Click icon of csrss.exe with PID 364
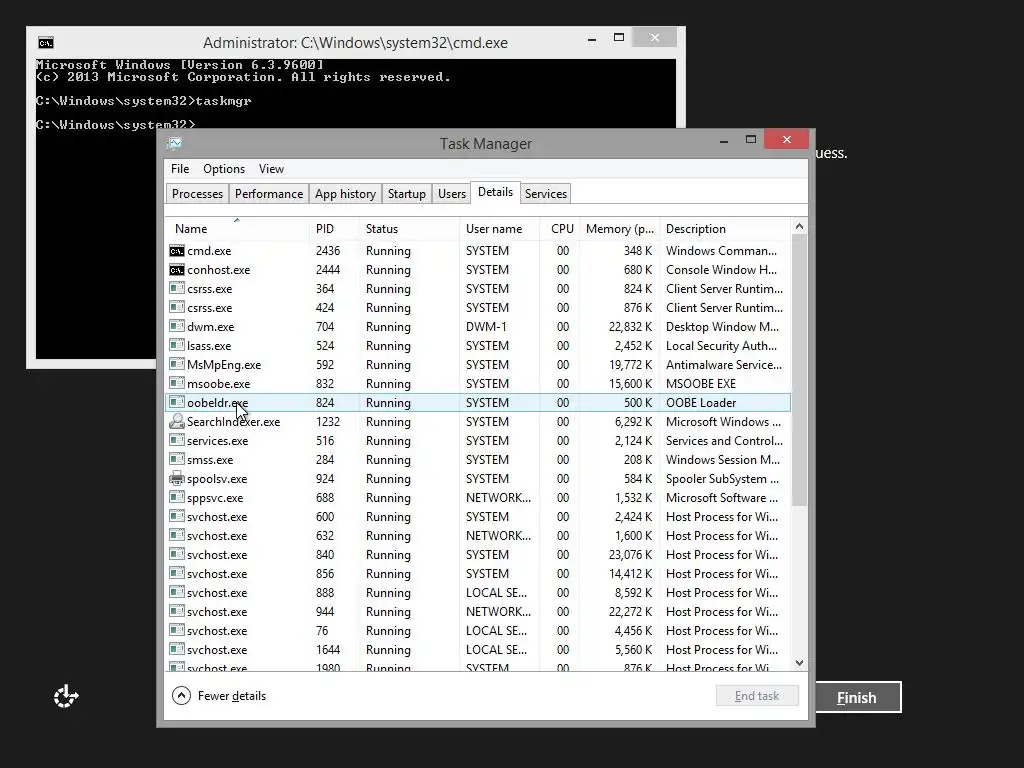1024x768 pixels. tap(176, 289)
